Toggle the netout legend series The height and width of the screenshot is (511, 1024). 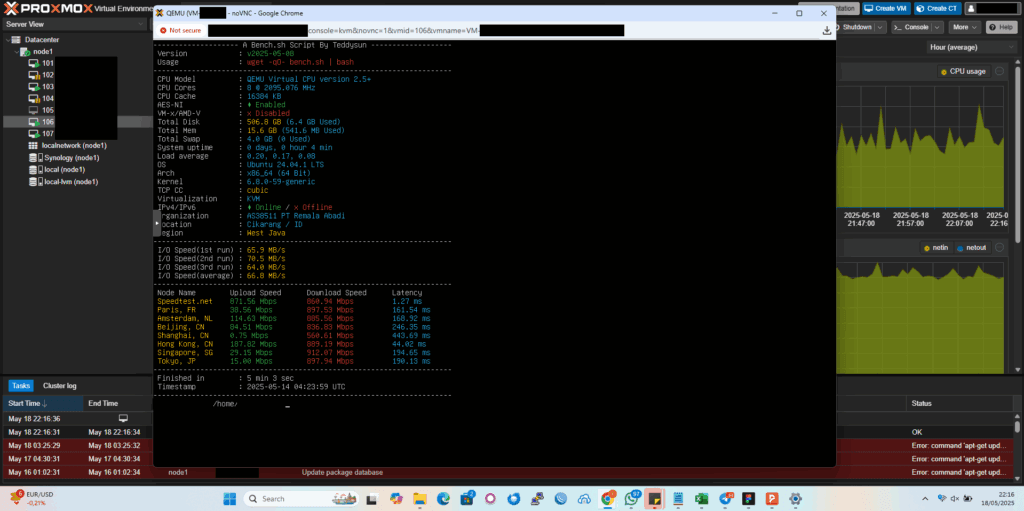pyautogui.click(x=971, y=248)
